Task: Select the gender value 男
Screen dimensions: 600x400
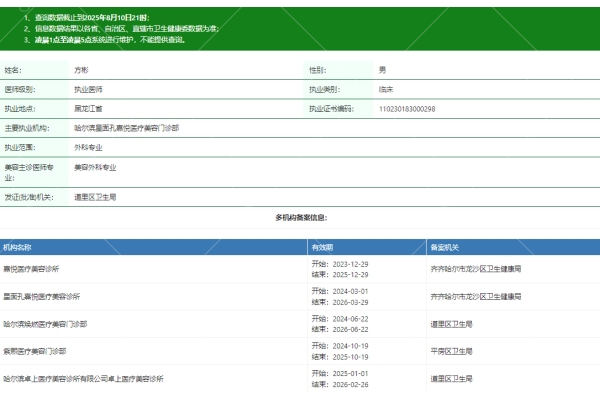Action: pyautogui.click(x=382, y=70)
